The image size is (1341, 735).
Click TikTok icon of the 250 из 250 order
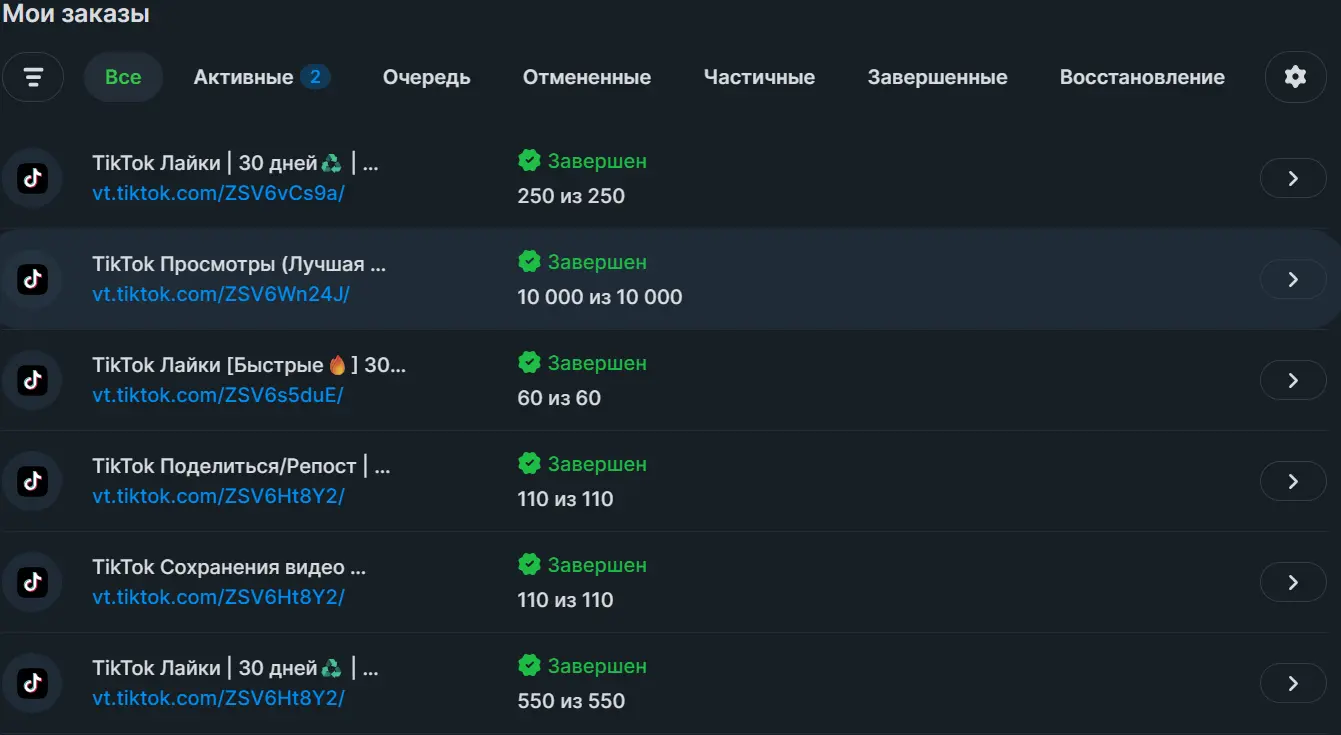33,178
